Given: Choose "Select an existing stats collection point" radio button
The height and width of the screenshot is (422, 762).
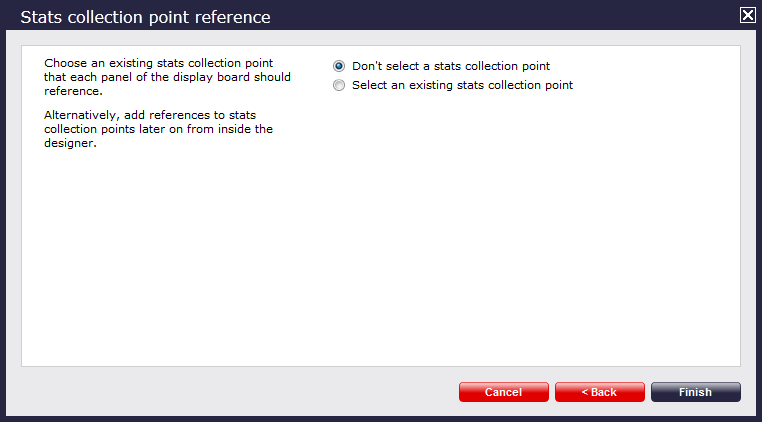Looking at the screenshot, I should tap(339, 85).
